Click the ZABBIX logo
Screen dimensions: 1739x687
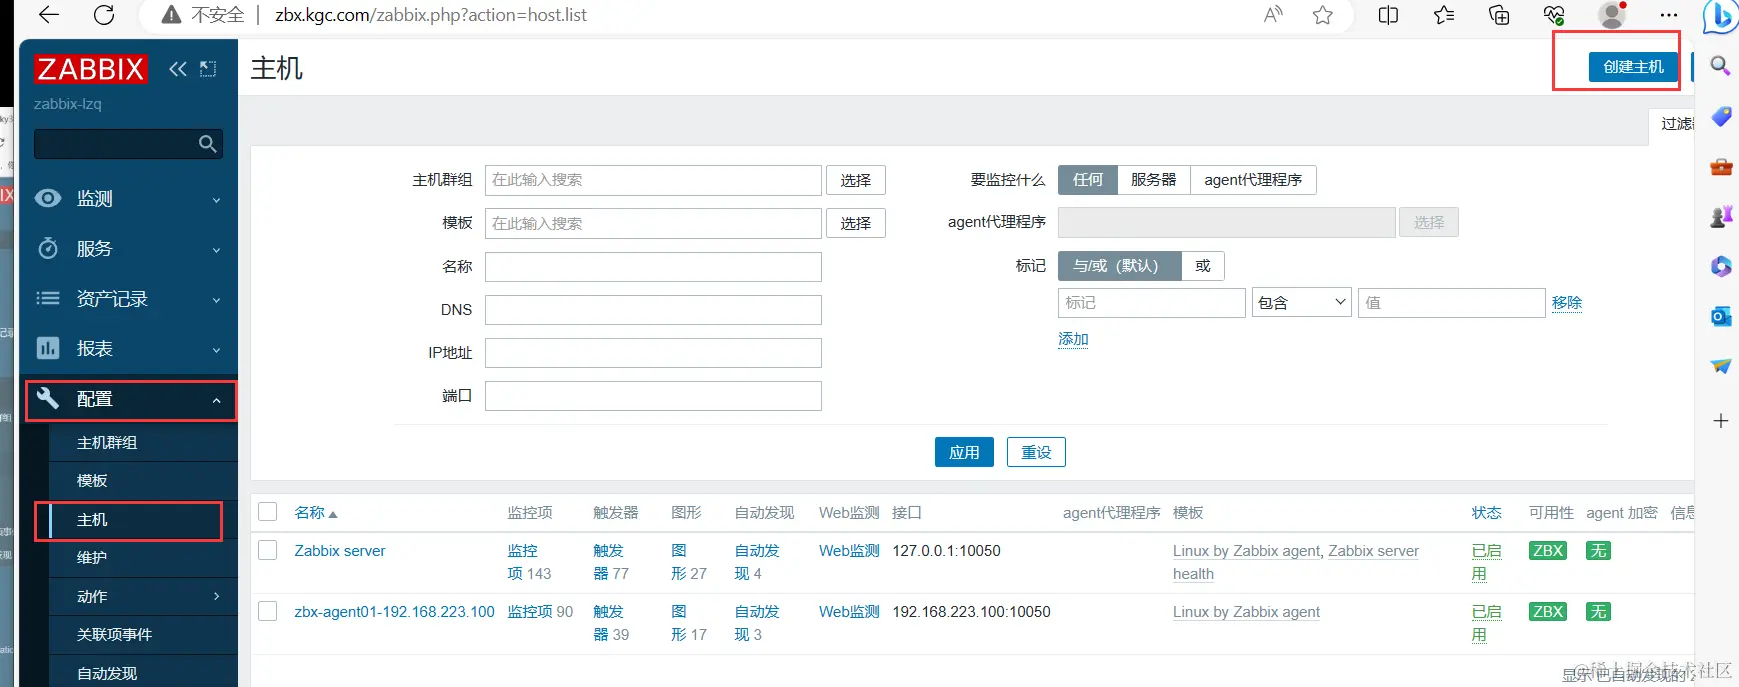[x=91, y=69]
